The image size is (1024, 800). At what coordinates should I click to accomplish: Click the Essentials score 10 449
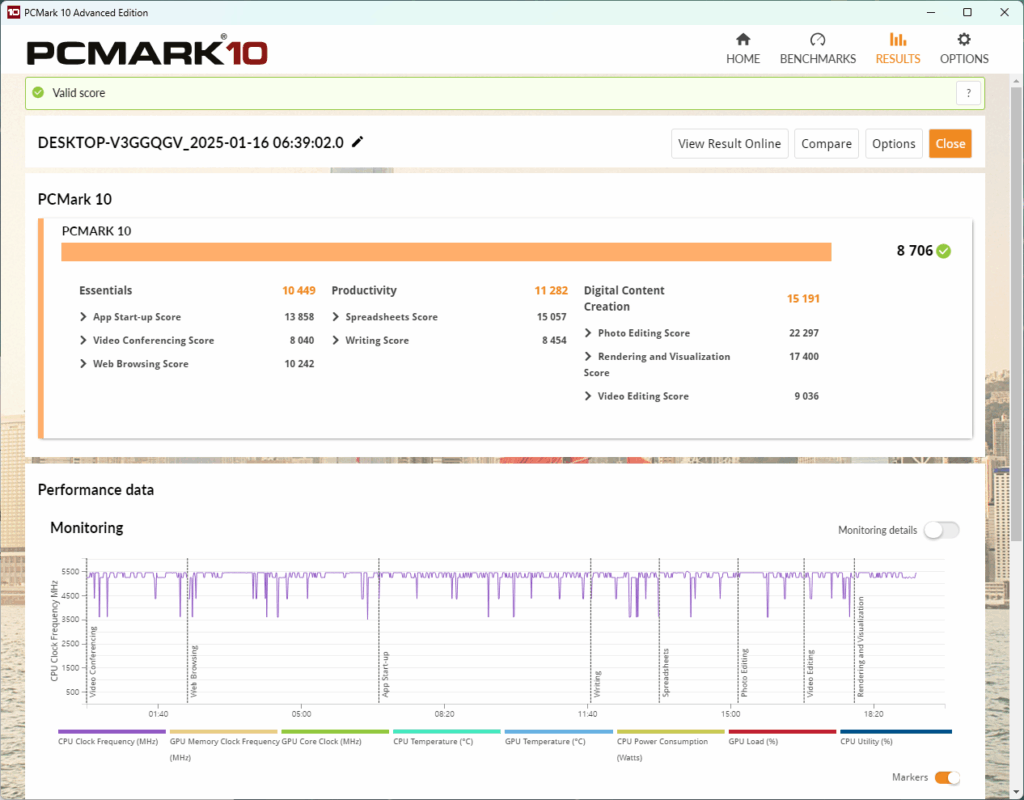298,291
